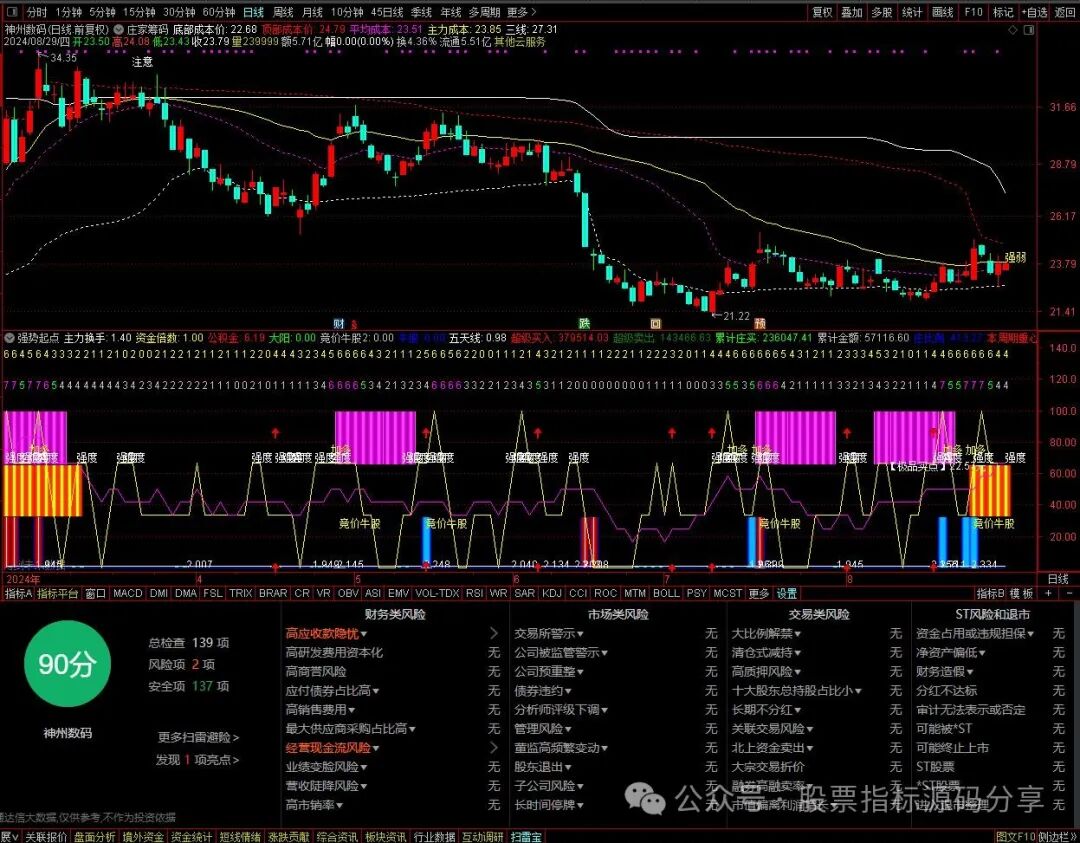The width and height of the screenshot is (1080, 843).
Task: Open the 交易所警示 dropdown
Action: (549, 634)
